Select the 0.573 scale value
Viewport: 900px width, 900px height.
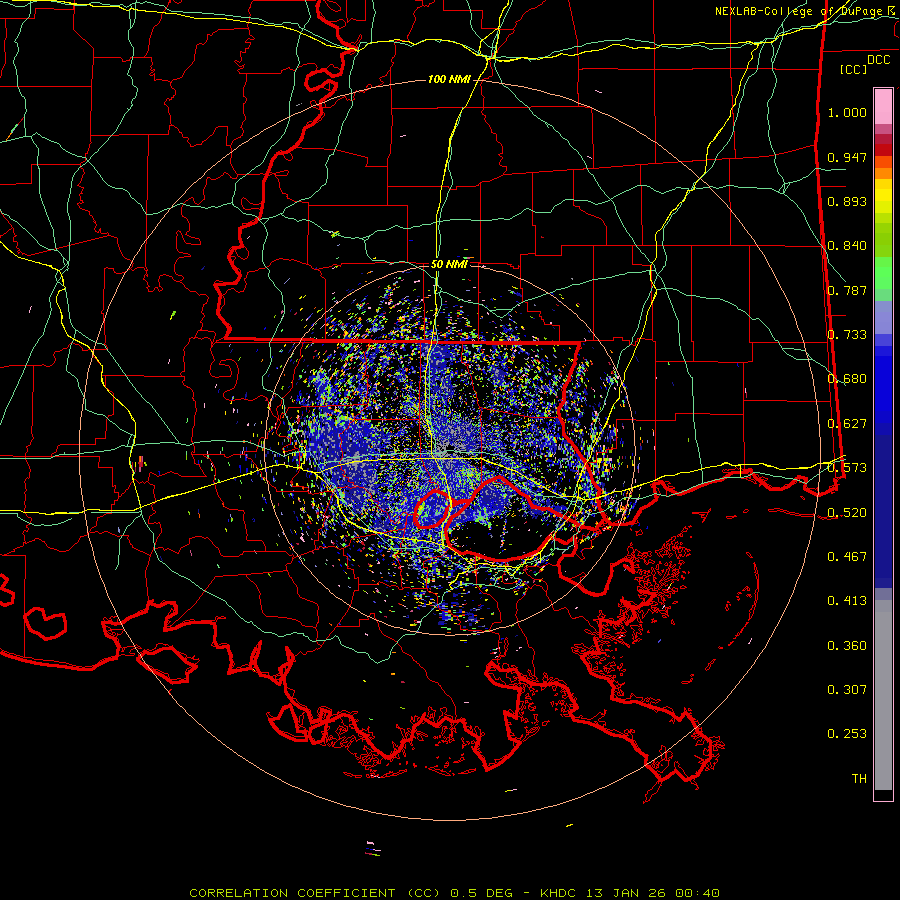click(847, 468)
